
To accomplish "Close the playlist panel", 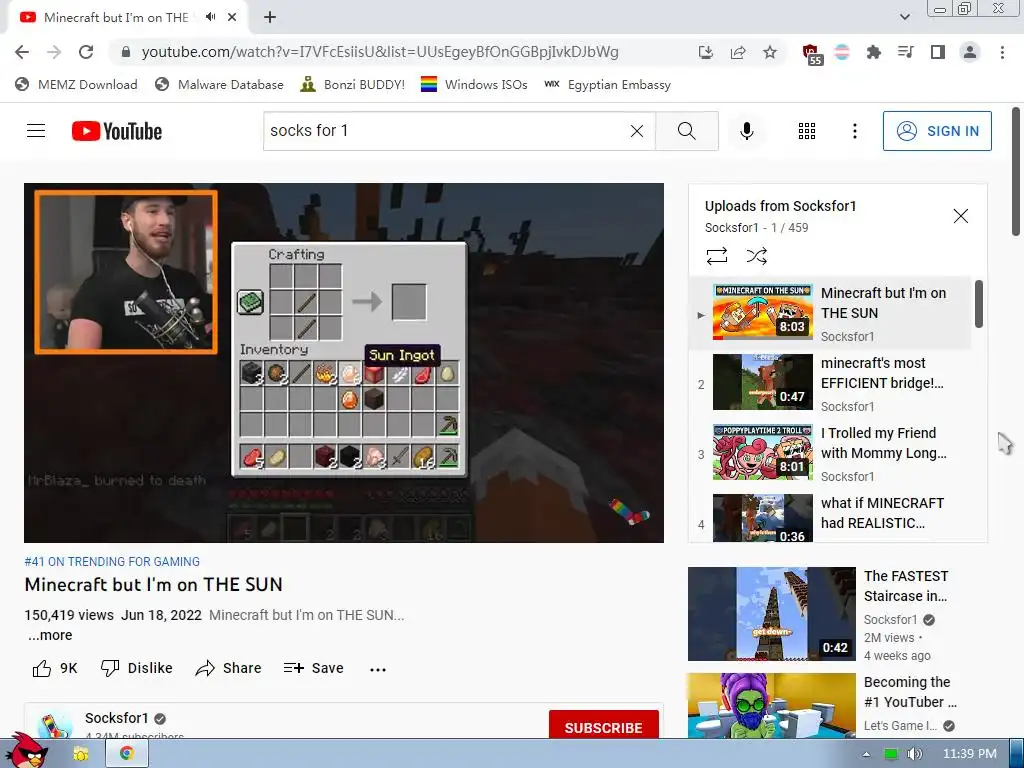I will [x=960, y=216].
